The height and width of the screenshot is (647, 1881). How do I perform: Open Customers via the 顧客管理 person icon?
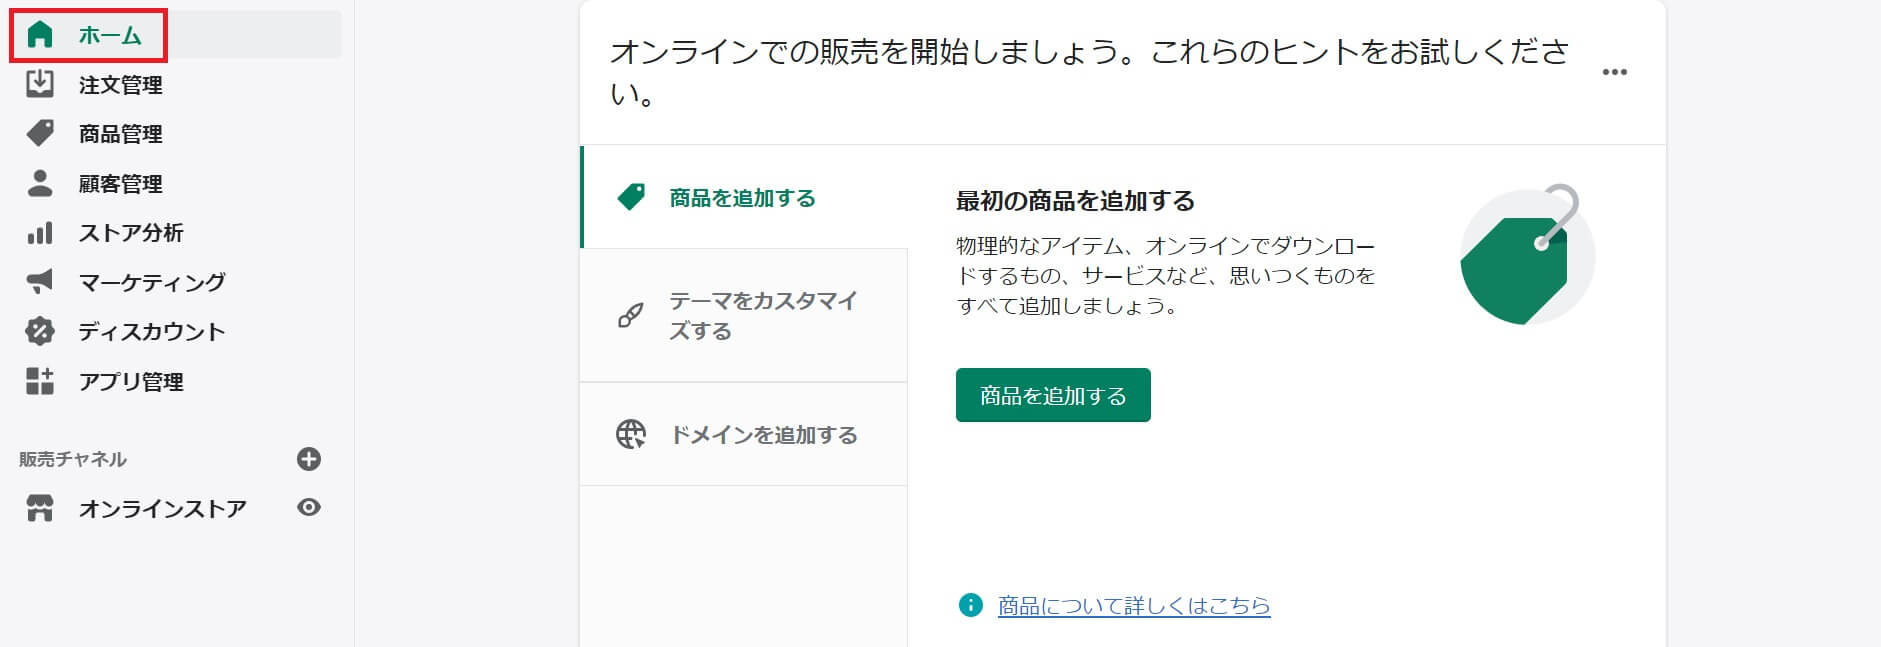click(x=40, y=183)
